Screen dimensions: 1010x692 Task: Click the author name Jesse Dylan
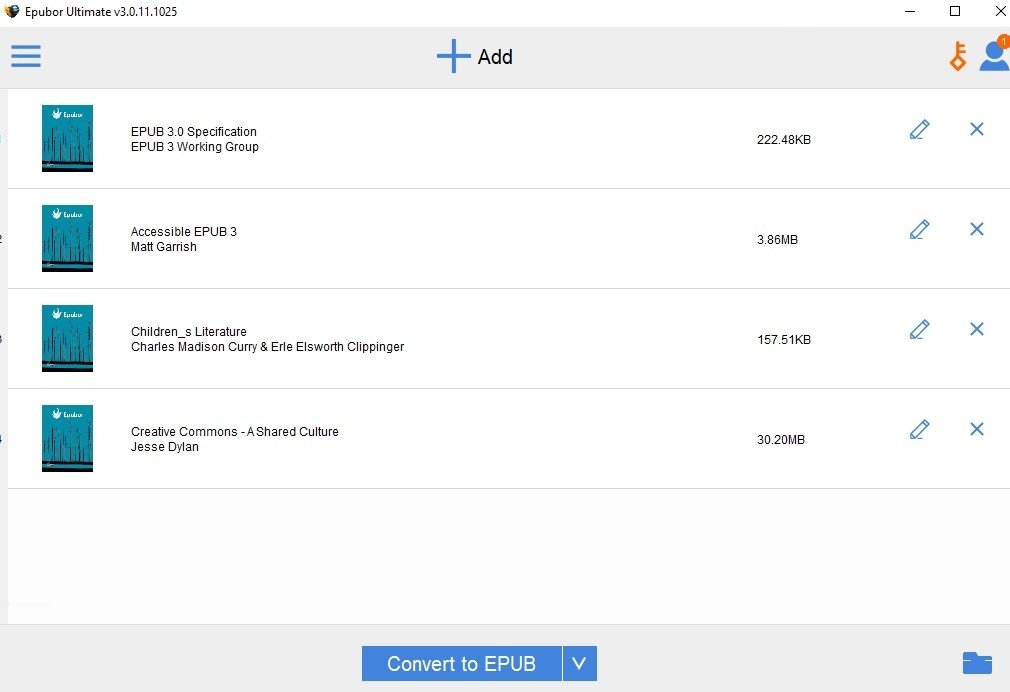(x=165, y=447)
